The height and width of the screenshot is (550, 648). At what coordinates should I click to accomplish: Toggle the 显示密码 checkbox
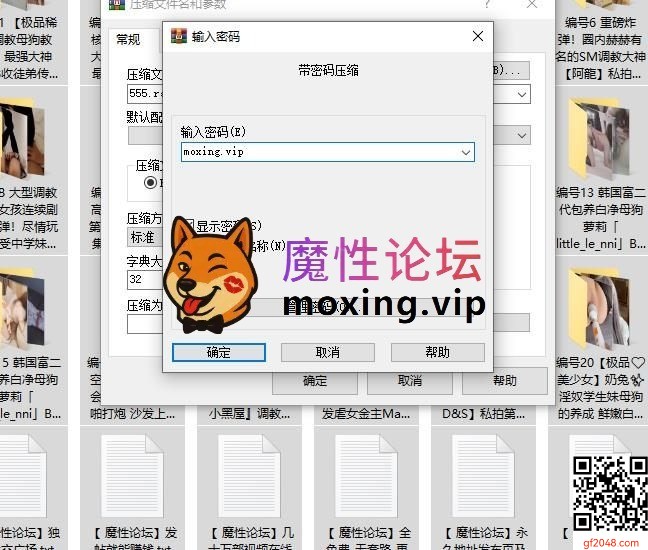coord(187,226)
